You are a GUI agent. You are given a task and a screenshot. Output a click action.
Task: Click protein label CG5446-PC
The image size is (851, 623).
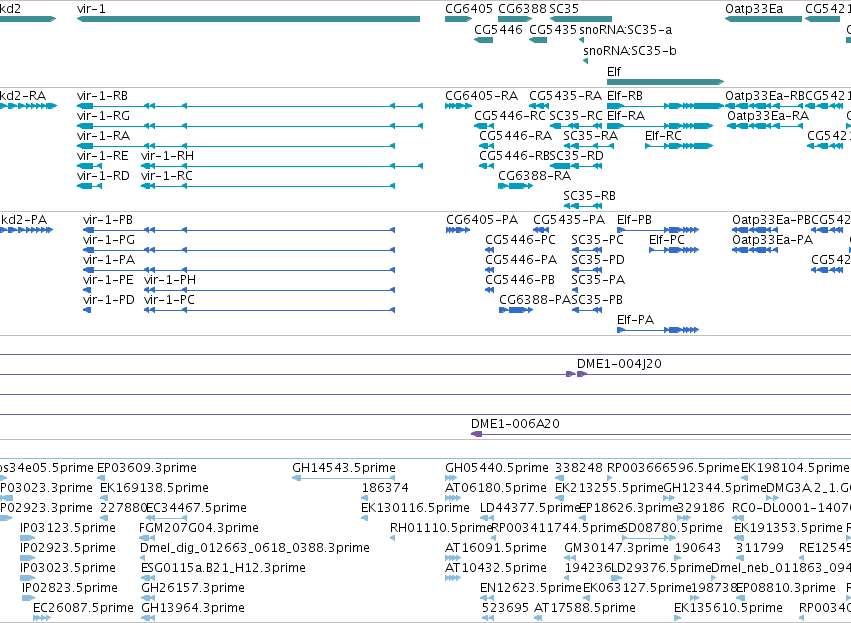click(x=520, y=240)
